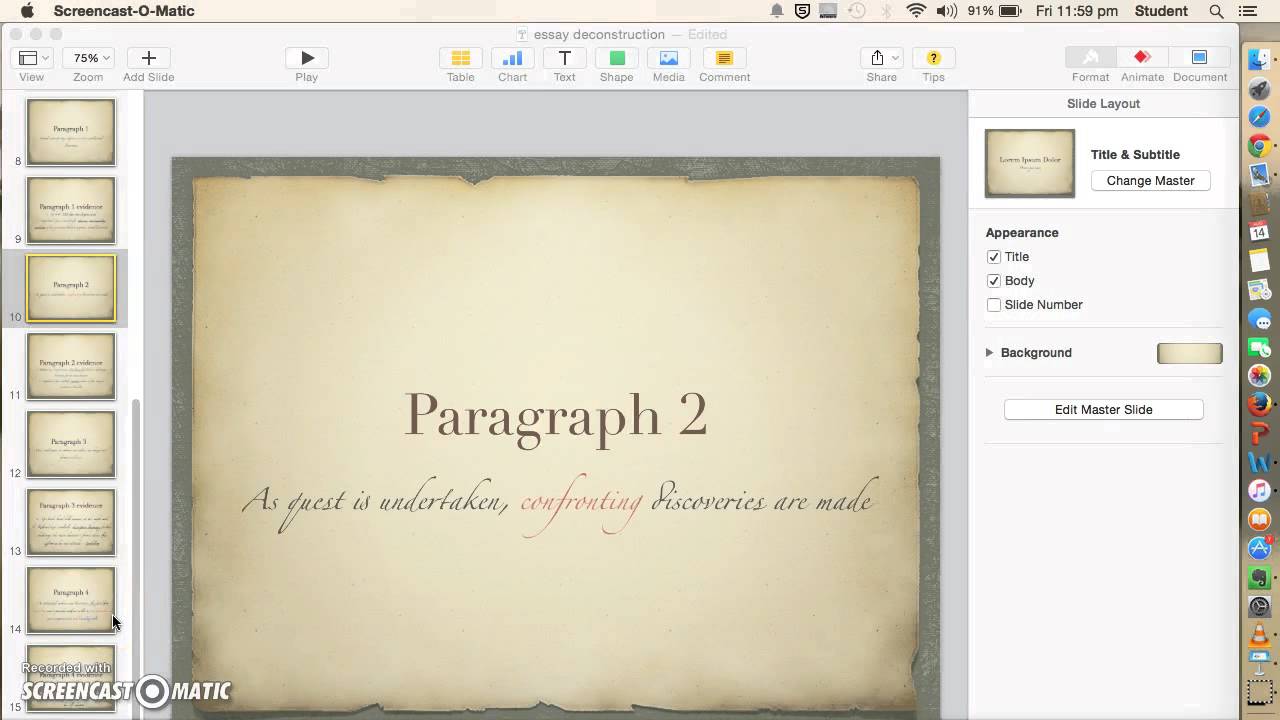Click the 'essay deconstruction' document title
This screenshot has height=720, width=1280.
point(599,34)
